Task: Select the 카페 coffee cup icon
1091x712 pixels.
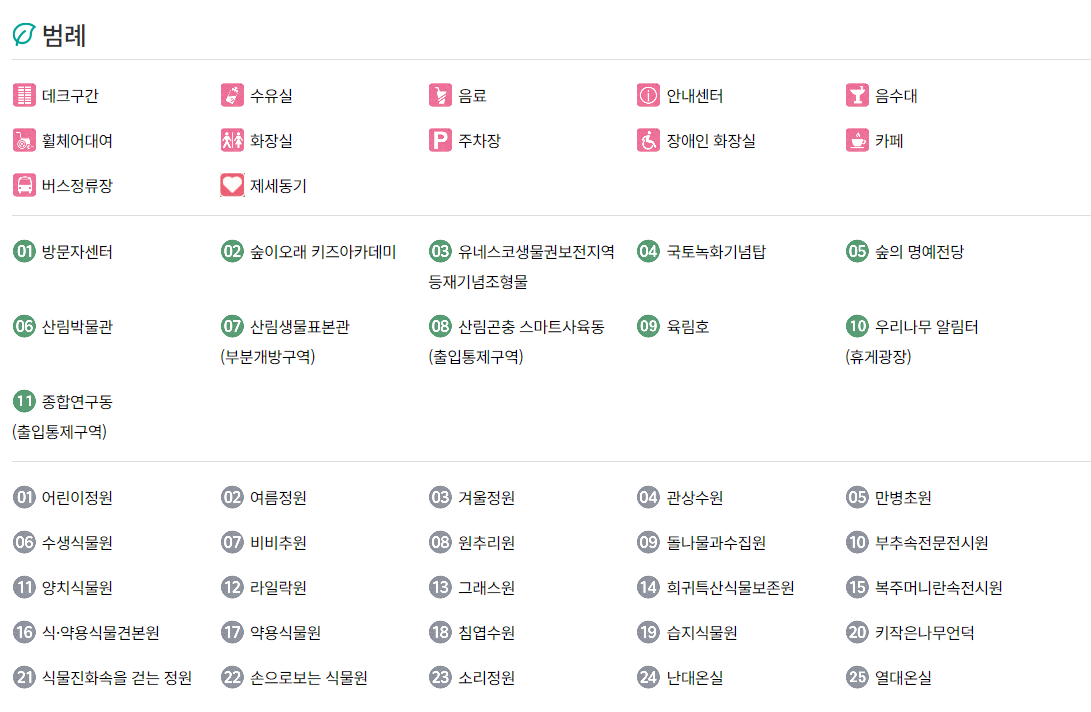Action: pyautogui.click(x=857, y=141)
